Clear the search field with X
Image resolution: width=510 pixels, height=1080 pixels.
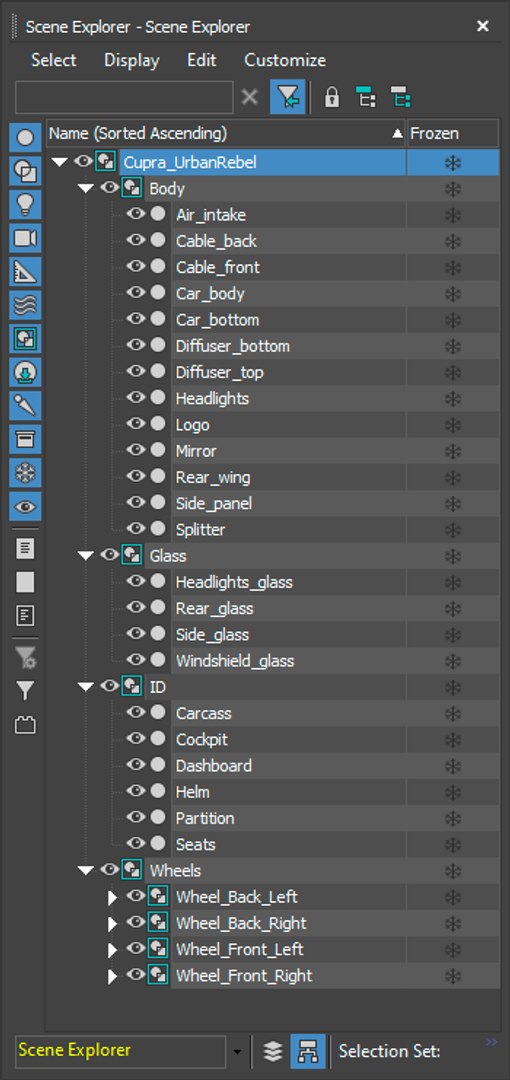pyautogui.click(x=249, y=97)
